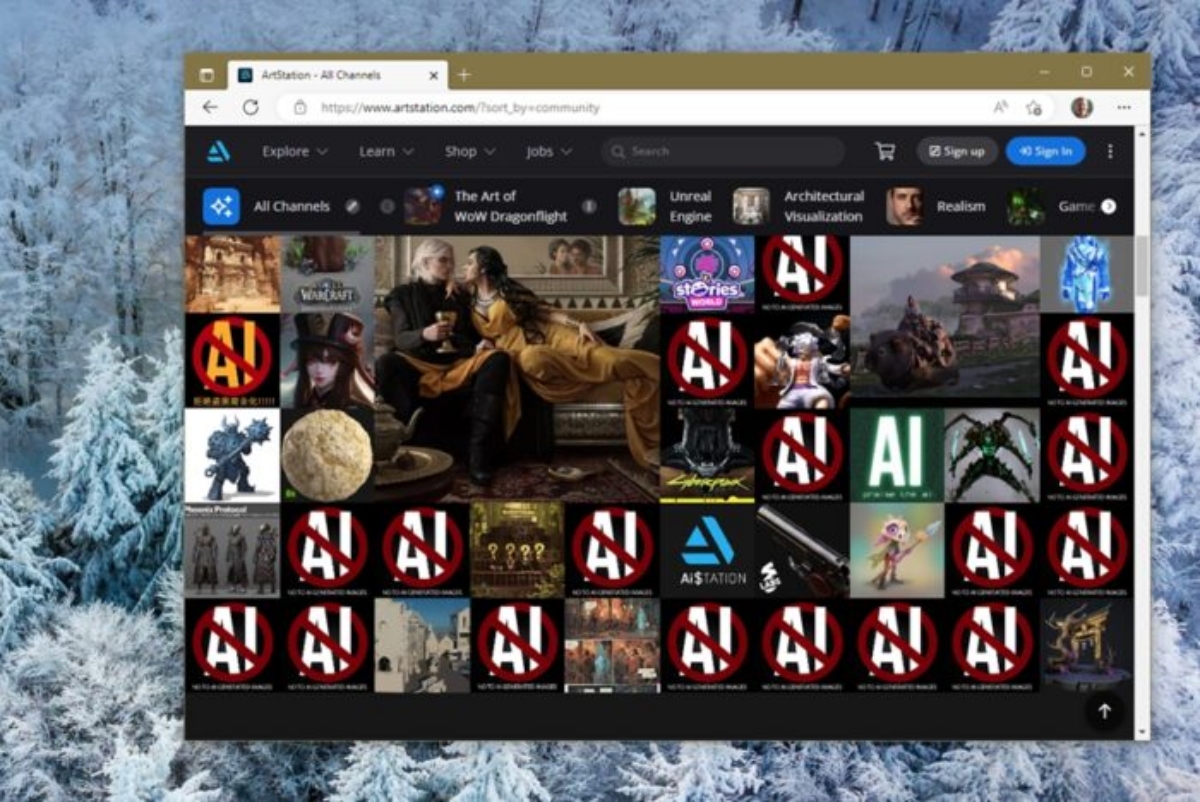Open the golden shrine gate thumbnail
1200x802 pixels.
click(1087, 645)
